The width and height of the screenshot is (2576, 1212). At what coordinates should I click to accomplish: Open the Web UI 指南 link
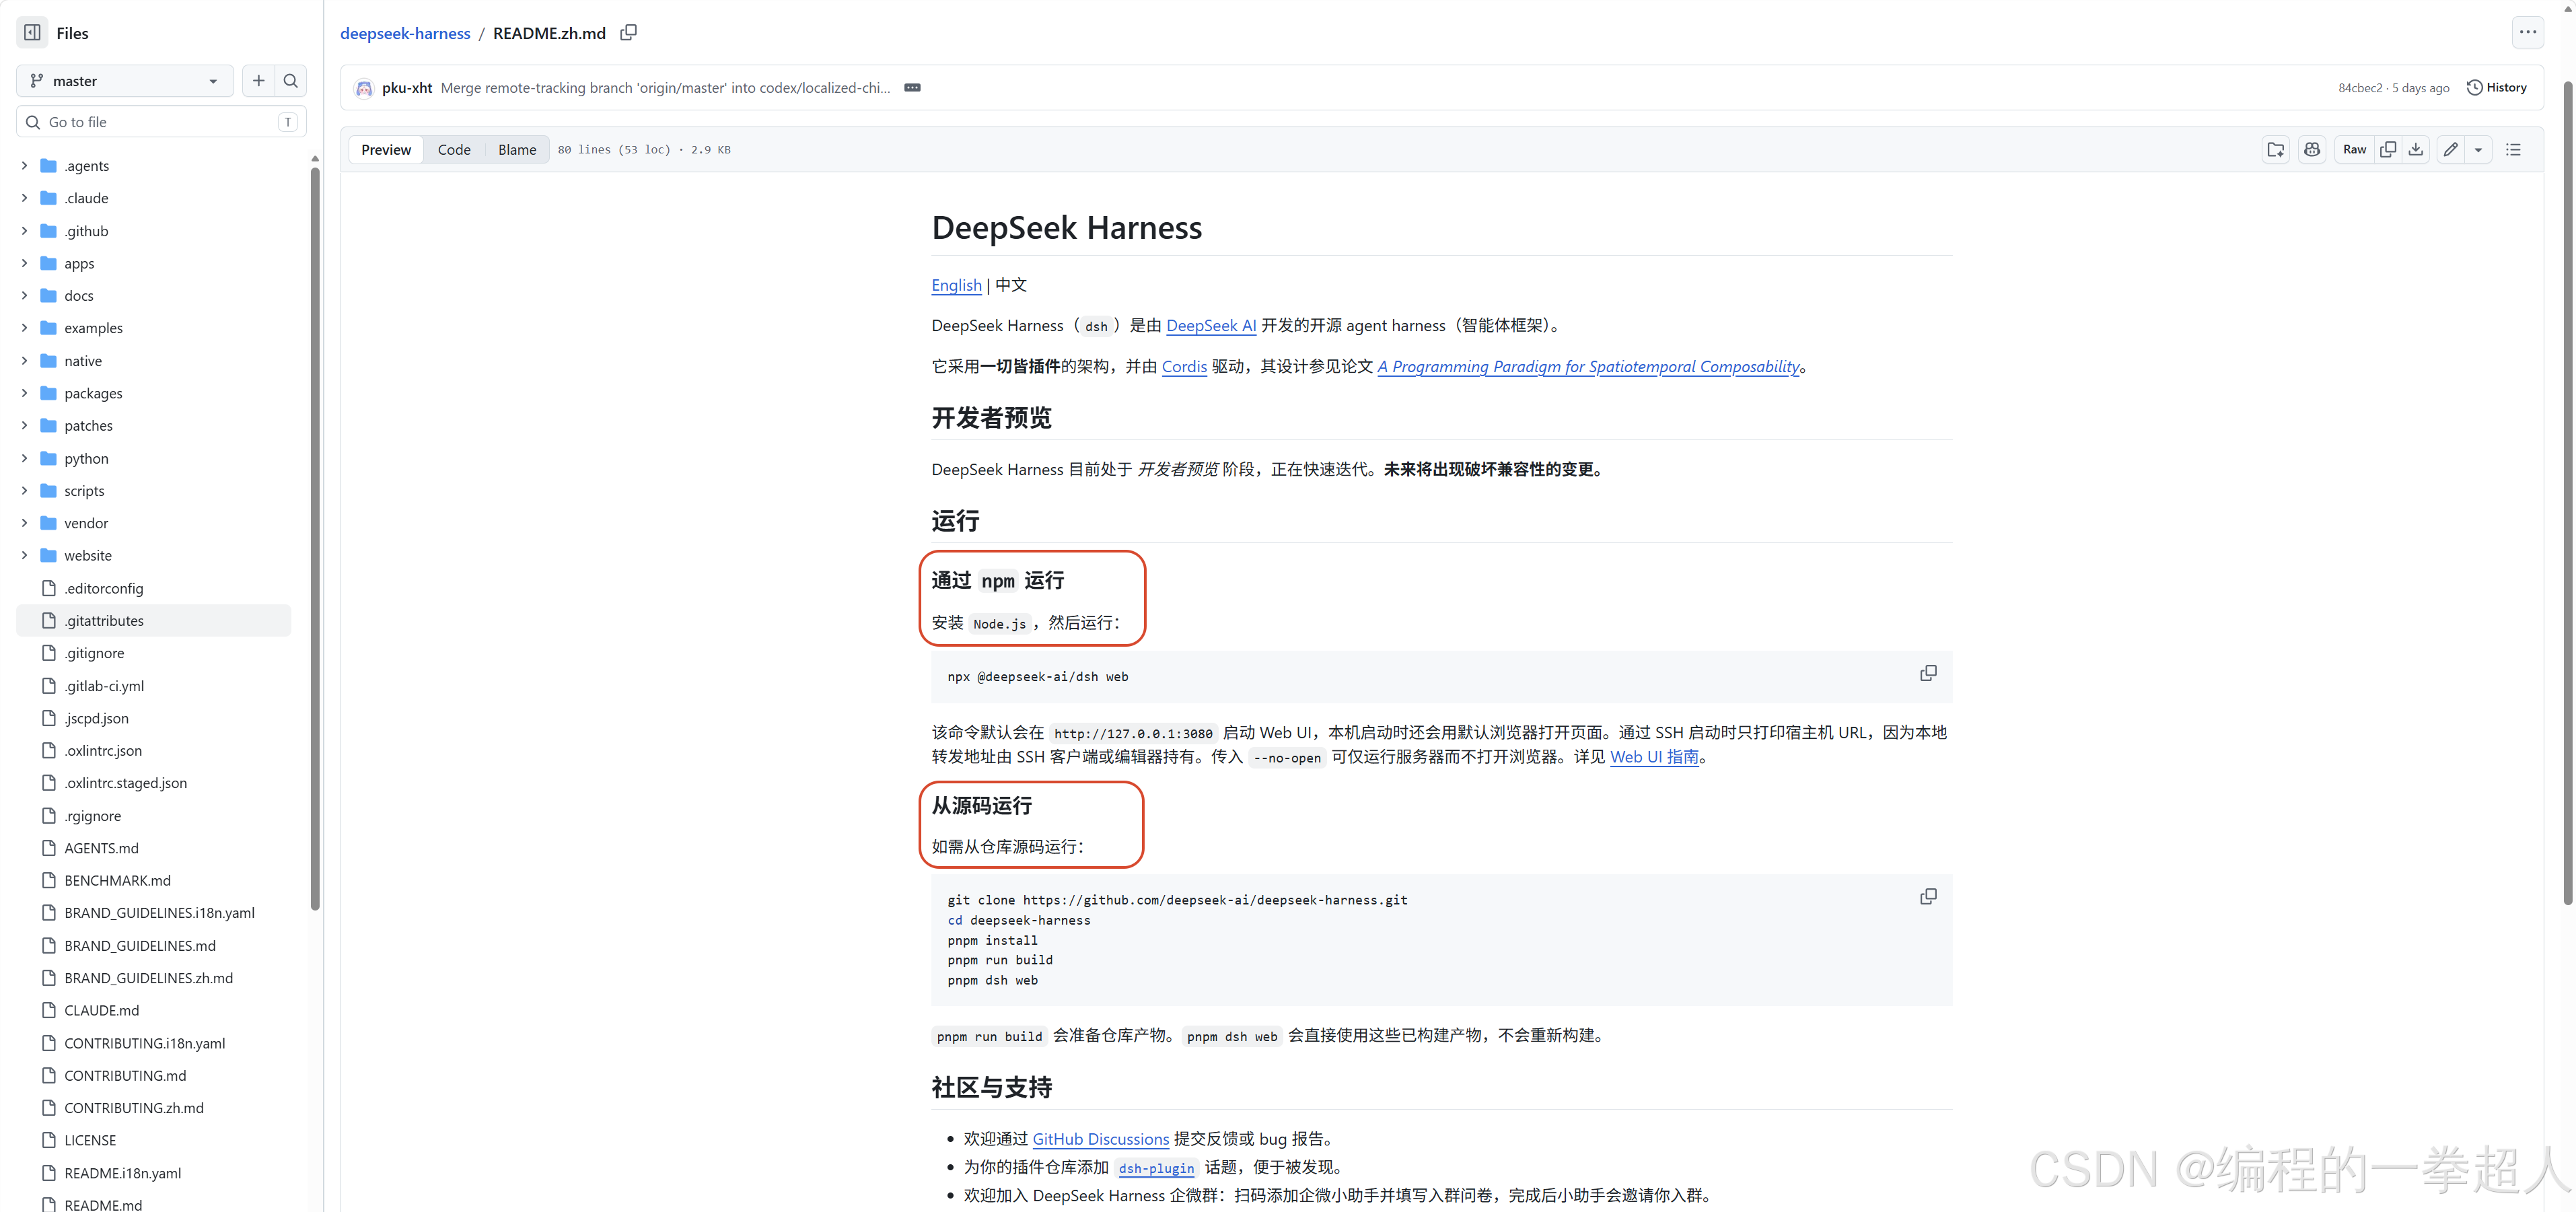pos(1654,757)
